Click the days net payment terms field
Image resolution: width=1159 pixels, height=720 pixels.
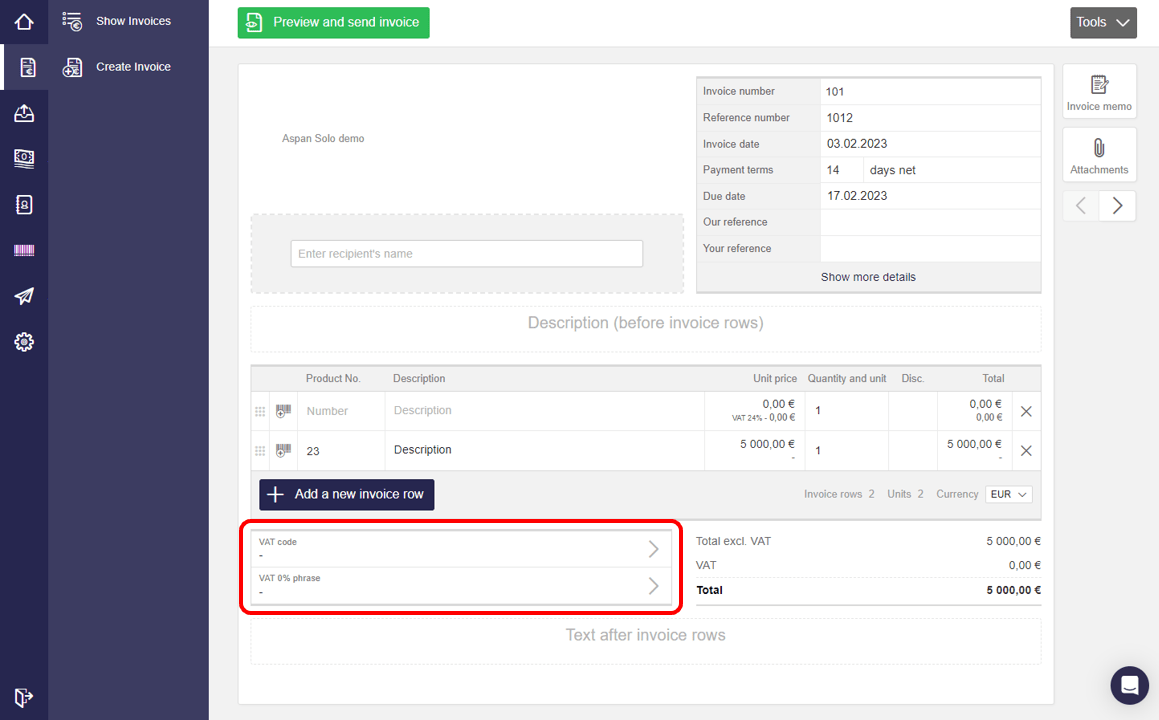(951, 170)
